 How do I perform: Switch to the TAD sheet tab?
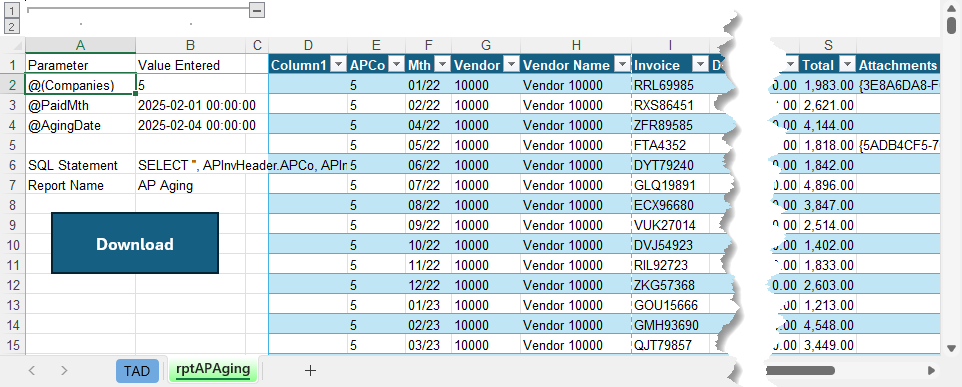coord(137,370)
